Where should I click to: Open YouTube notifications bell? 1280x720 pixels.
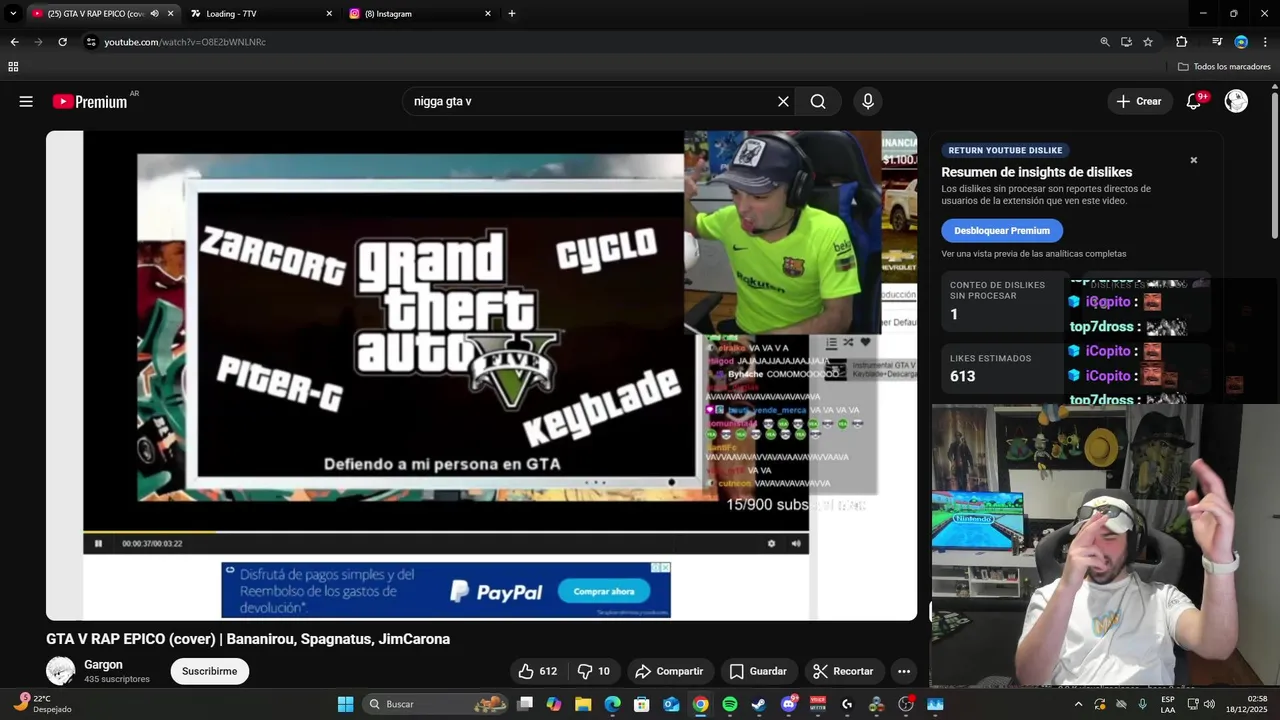pos(1193,101)
